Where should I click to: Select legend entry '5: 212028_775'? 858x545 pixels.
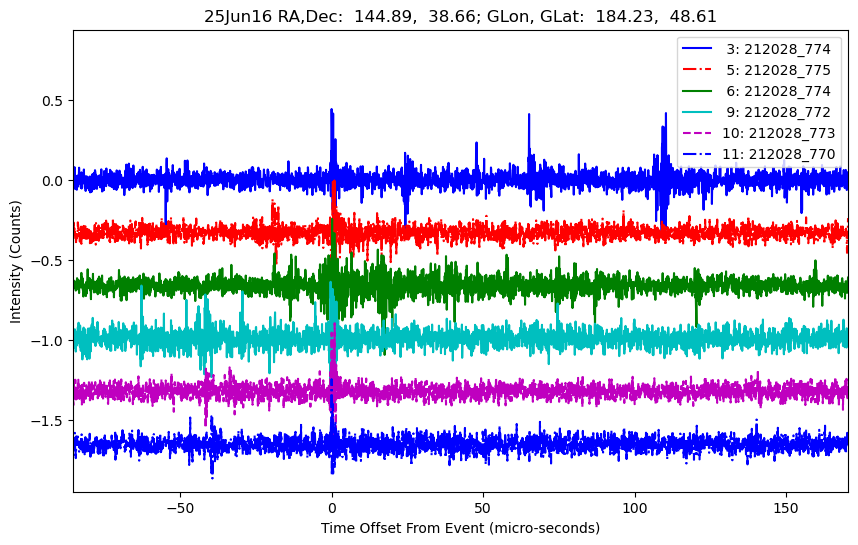pos(758,70)
